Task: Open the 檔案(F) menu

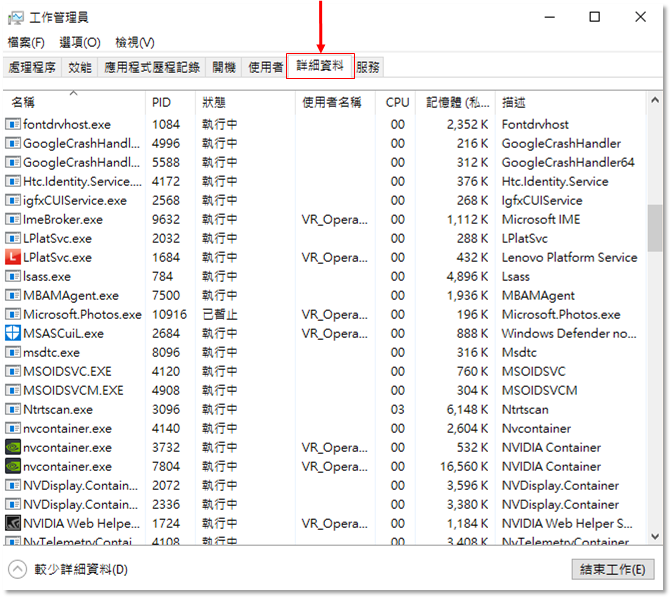Action: tap(26, 42)
